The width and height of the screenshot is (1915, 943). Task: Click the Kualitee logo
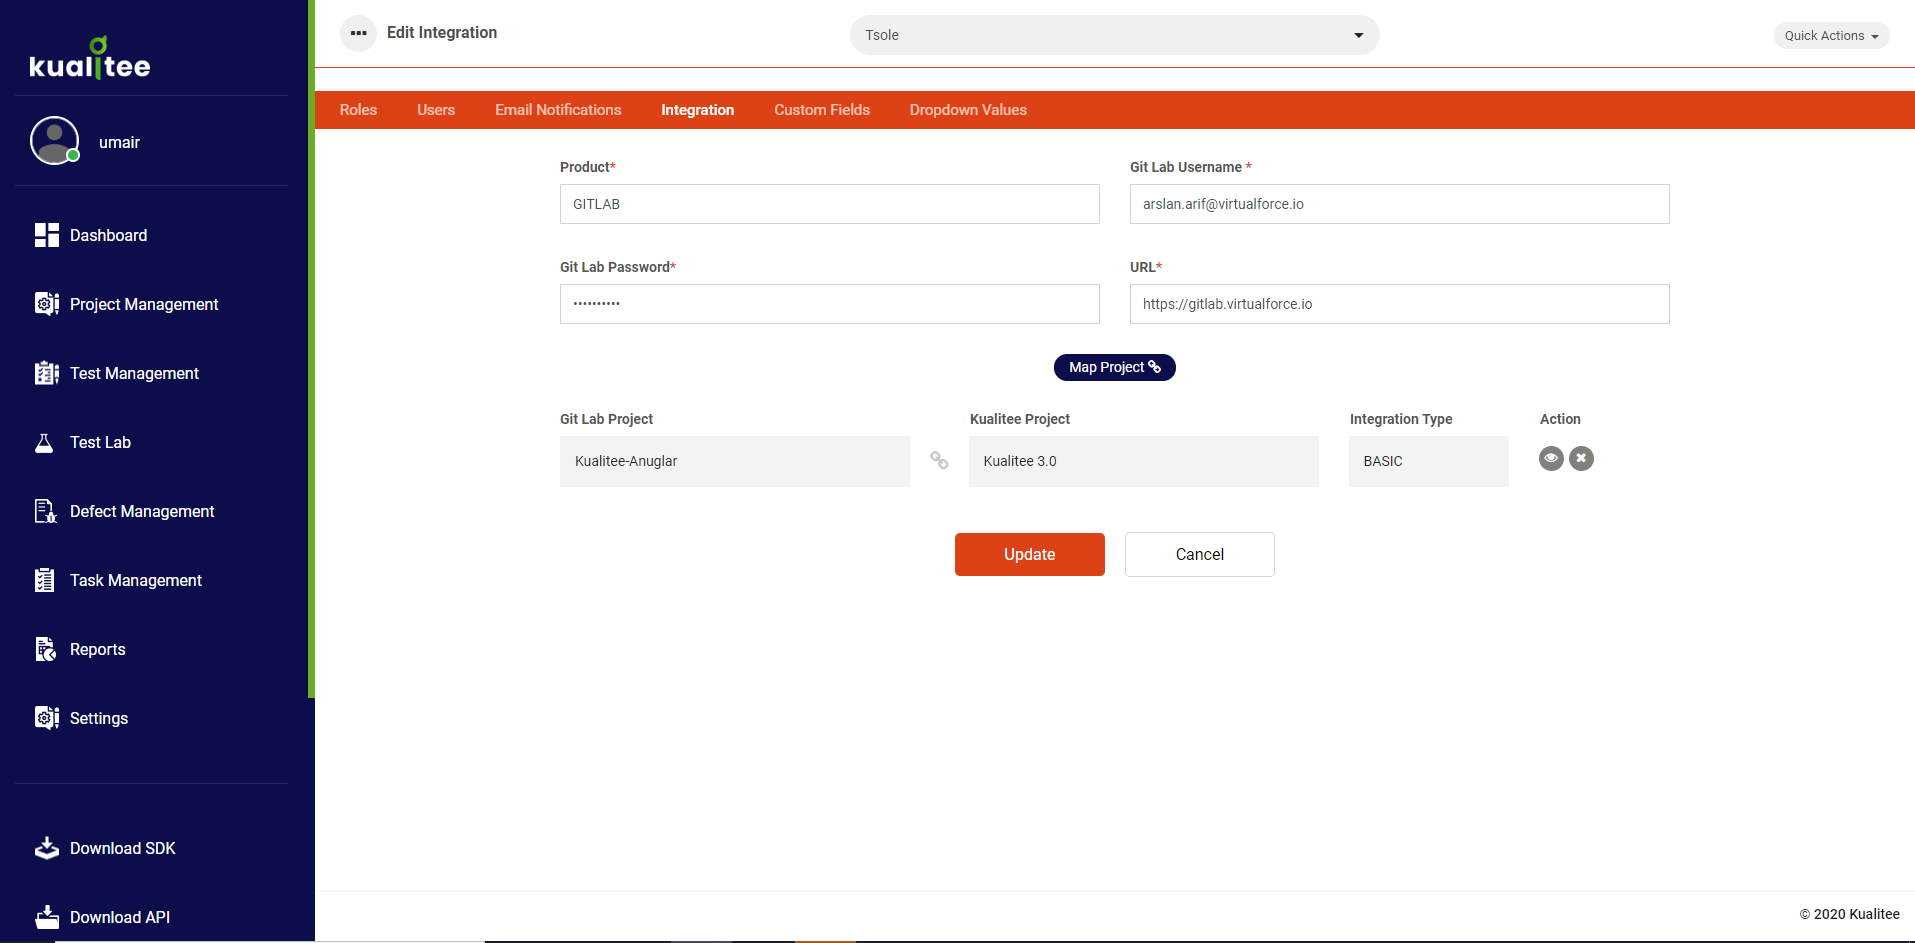click(x=90, y=58)
